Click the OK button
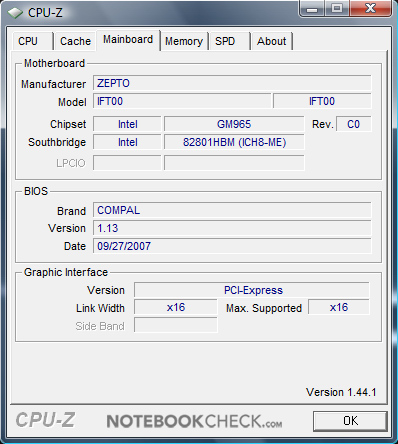 [350, 421]
